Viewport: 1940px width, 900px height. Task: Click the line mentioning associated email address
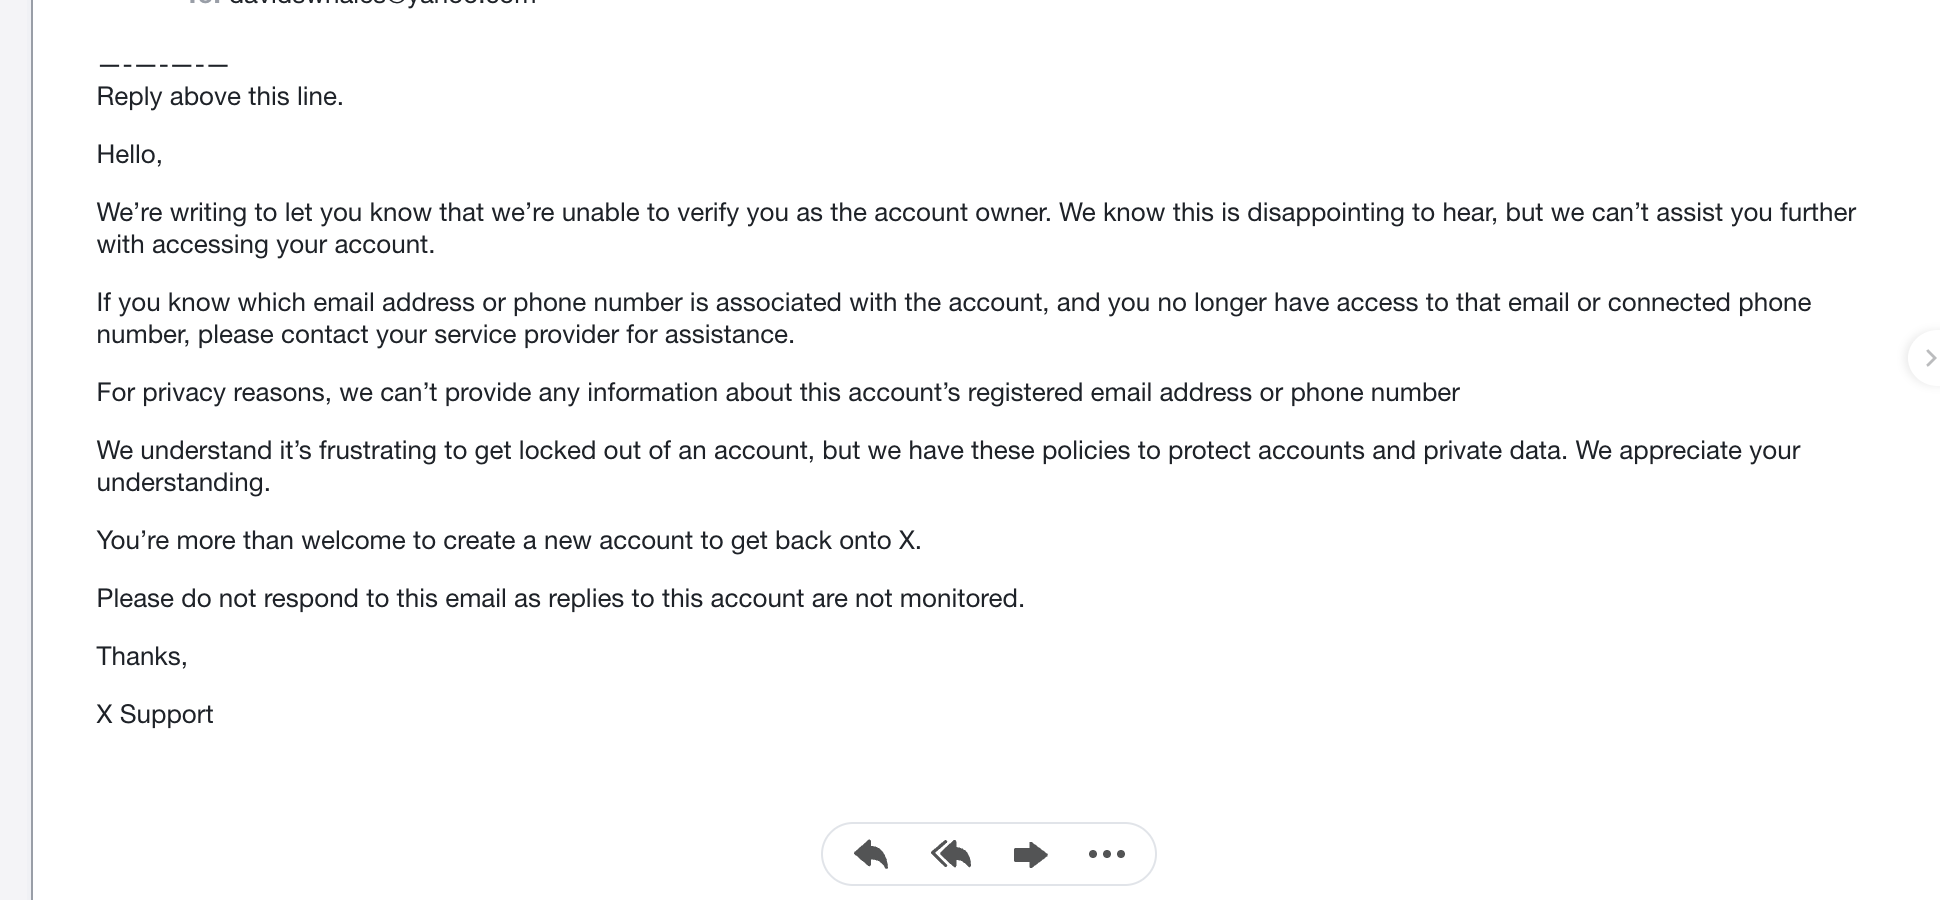(954, 303)
